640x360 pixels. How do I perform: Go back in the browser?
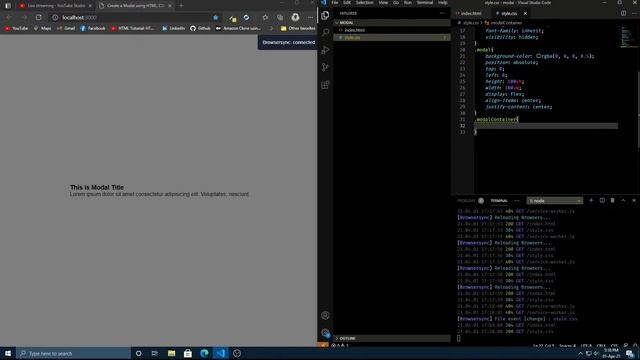point(9,18)
